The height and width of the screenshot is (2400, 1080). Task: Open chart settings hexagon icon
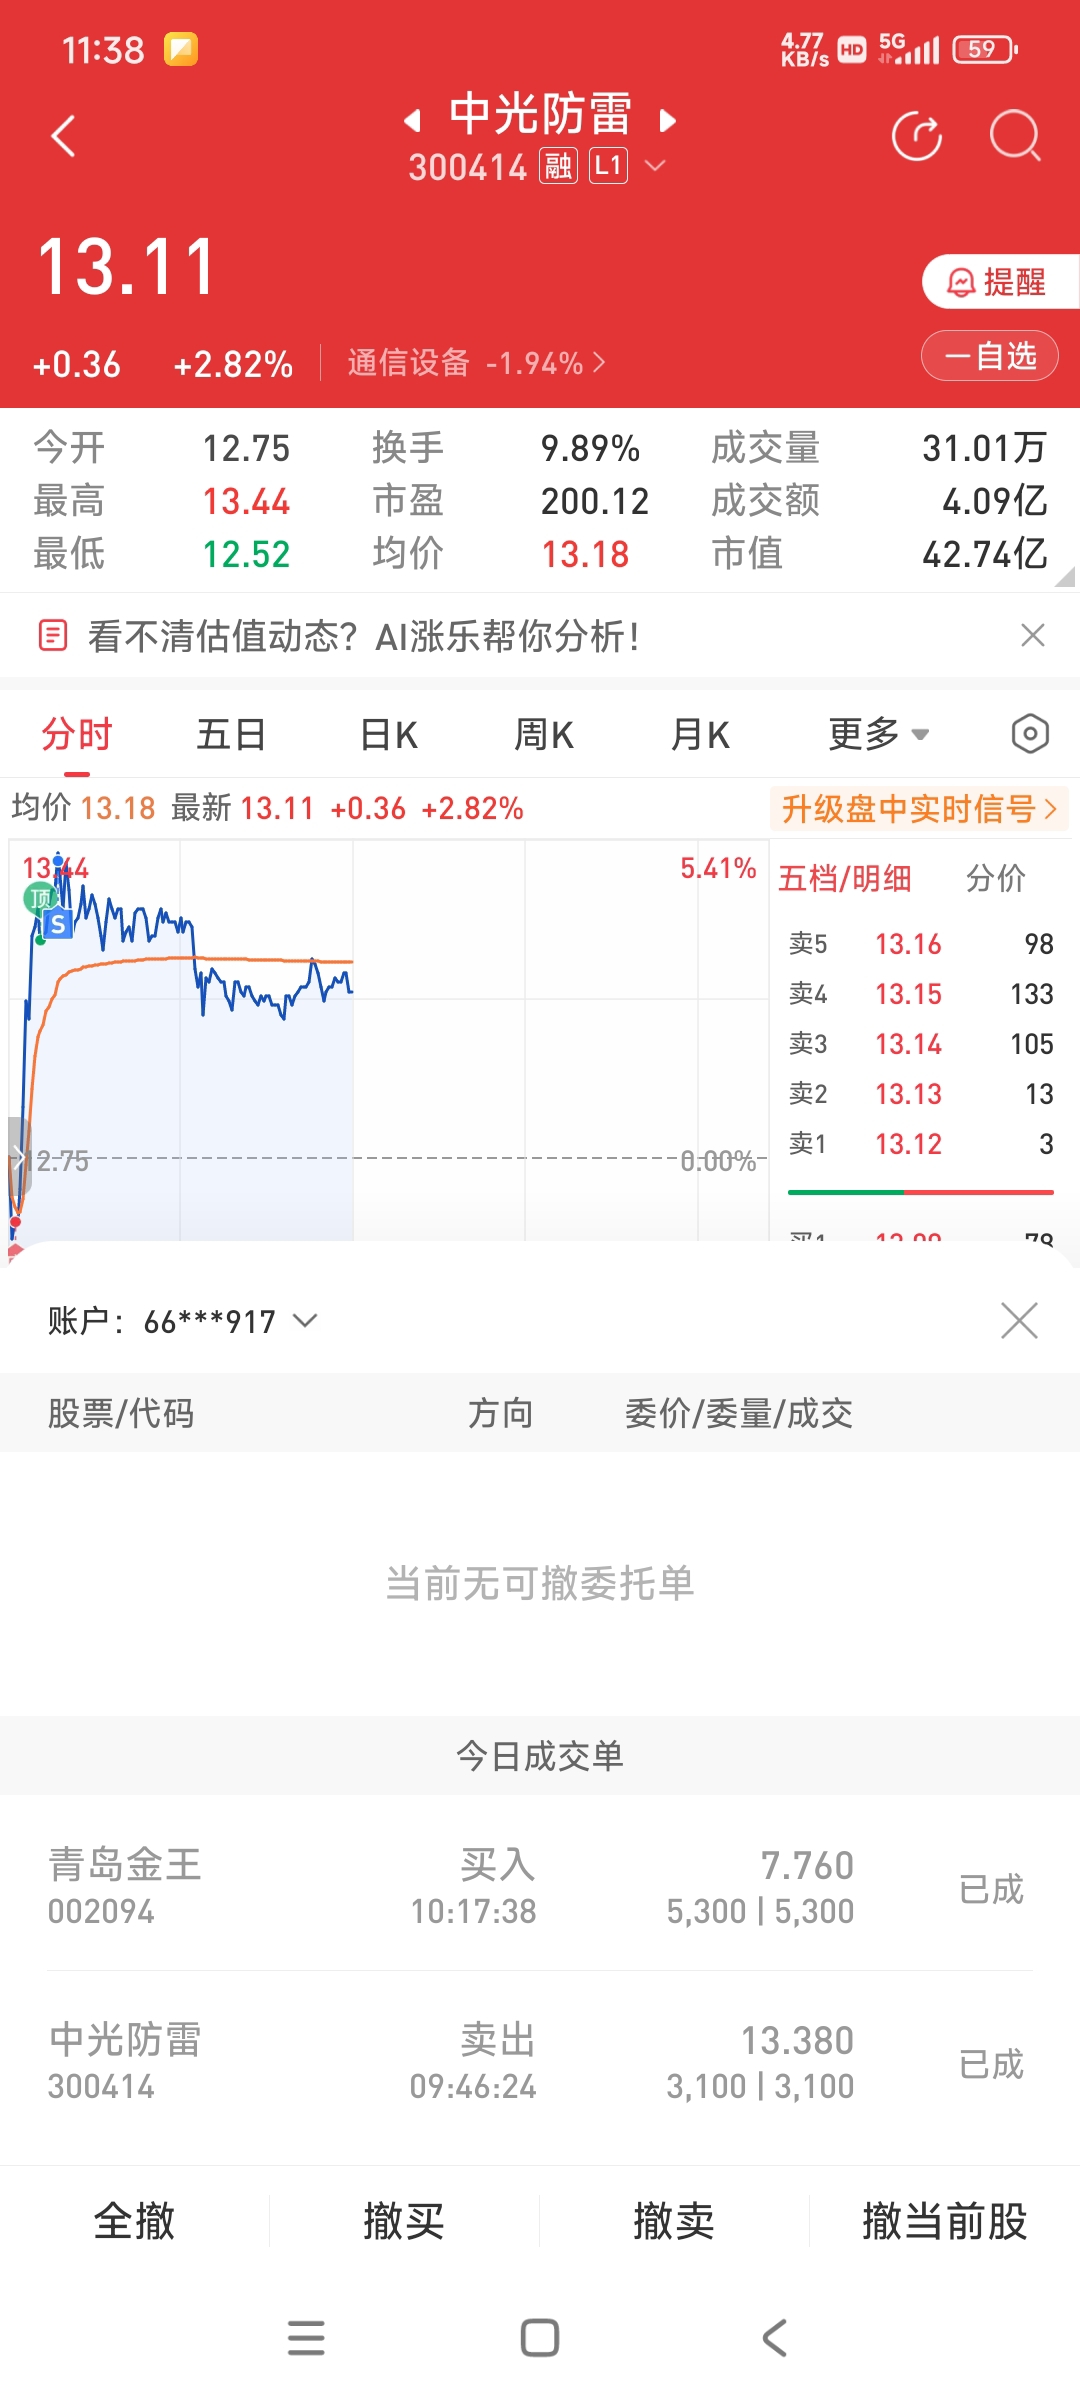pyautogui.click(x=1030, y=734)
